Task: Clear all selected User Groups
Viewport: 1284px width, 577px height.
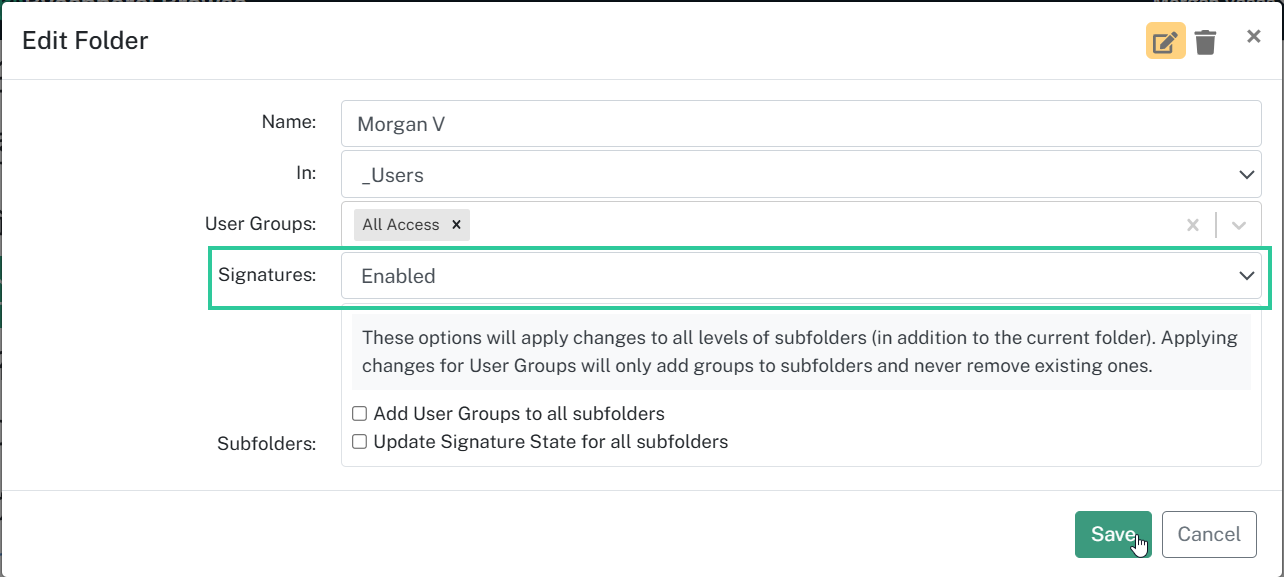Action: 1192,225
